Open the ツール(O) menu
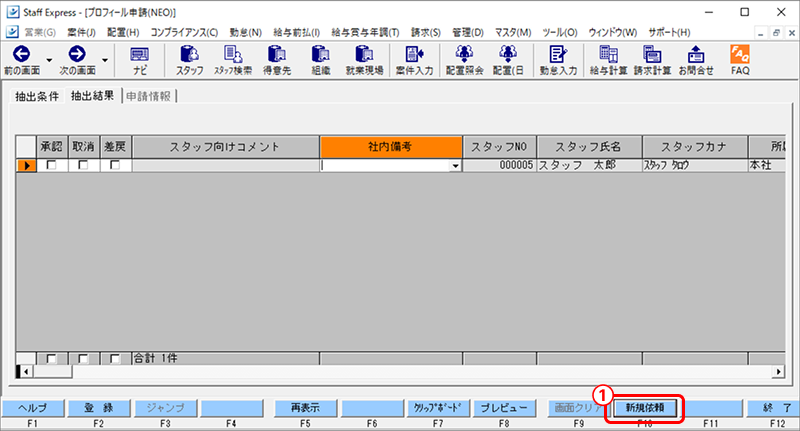Viewport: 800px width, 431px height. click(560, 32)
